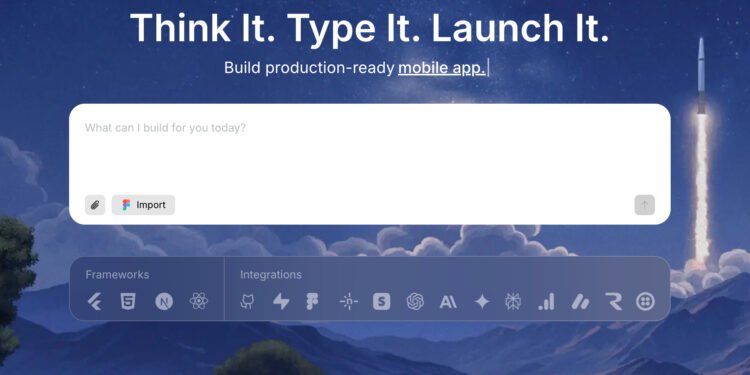Select the sparkle crosshair integration icon

coord(349,301)
